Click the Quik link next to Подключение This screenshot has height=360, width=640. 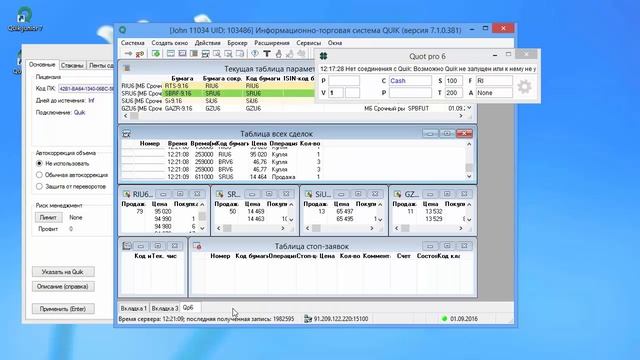click(x=79, y=112)
